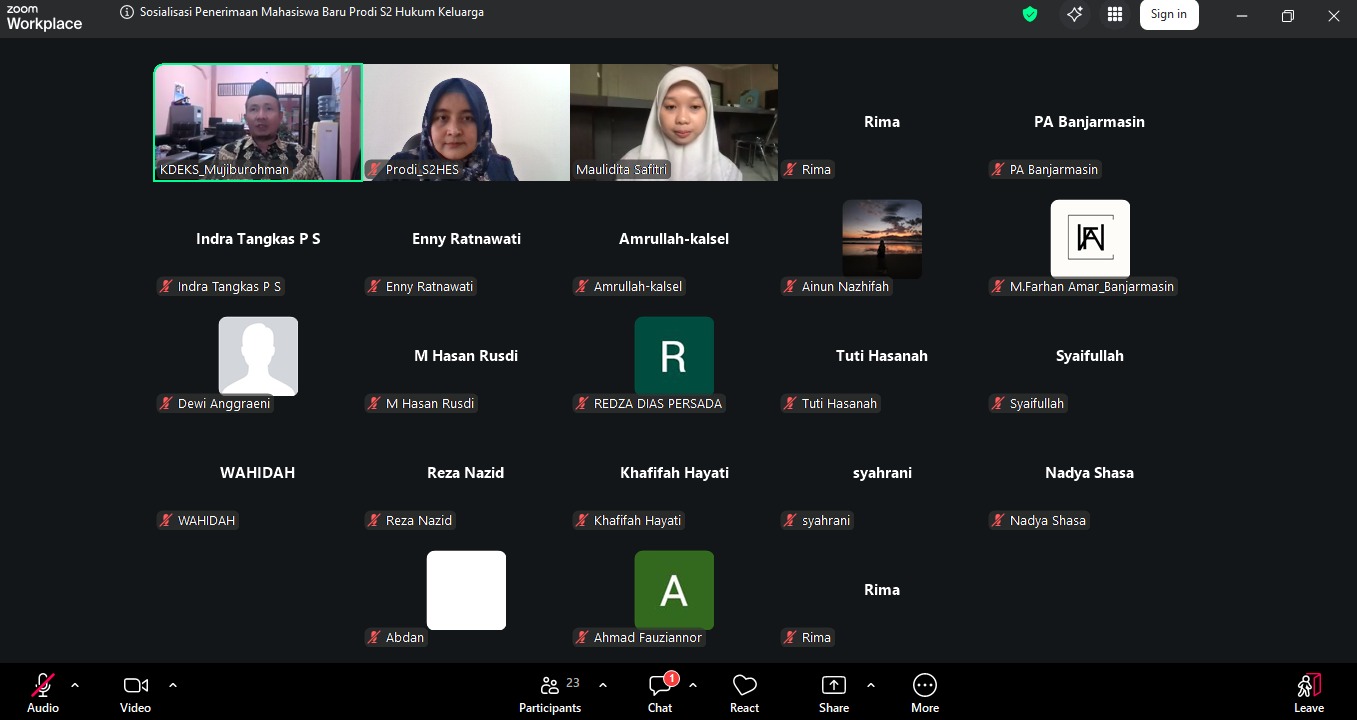Click the muted mic icon beside Abdan
1357x720 pixels.
(x=374, y=638)
